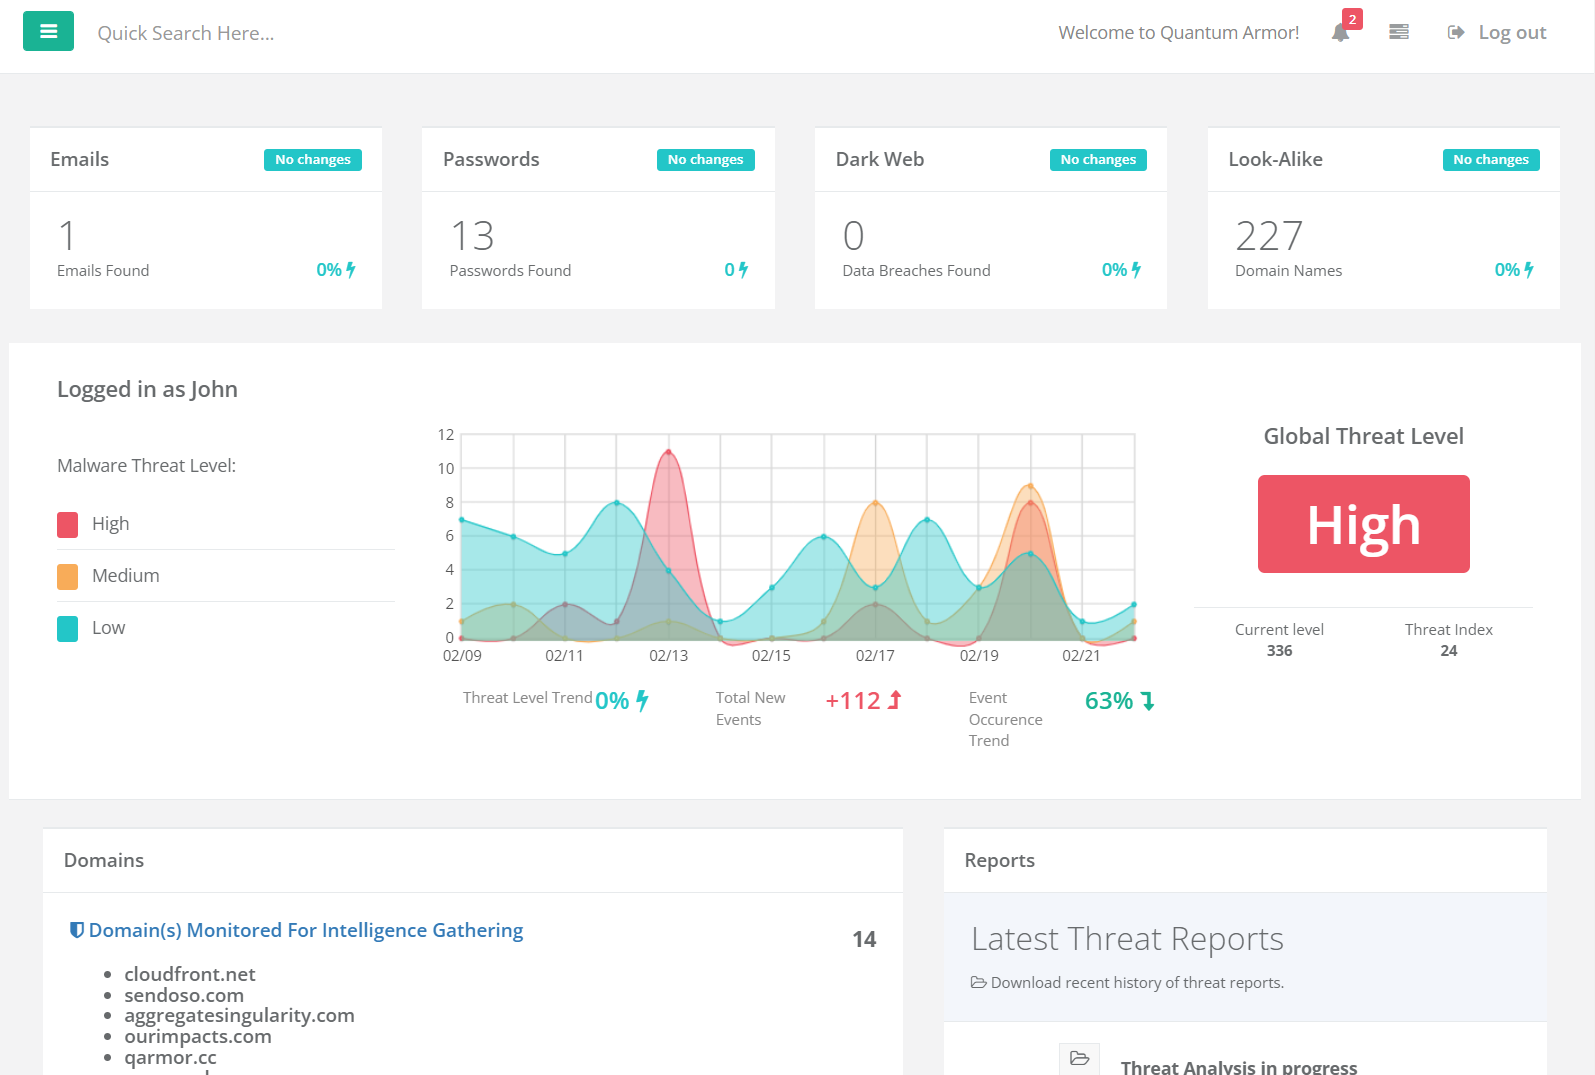Click the lightning icon in Emails card
Viewport: 1595px width, 1075px height.
[x=351, y=270]
